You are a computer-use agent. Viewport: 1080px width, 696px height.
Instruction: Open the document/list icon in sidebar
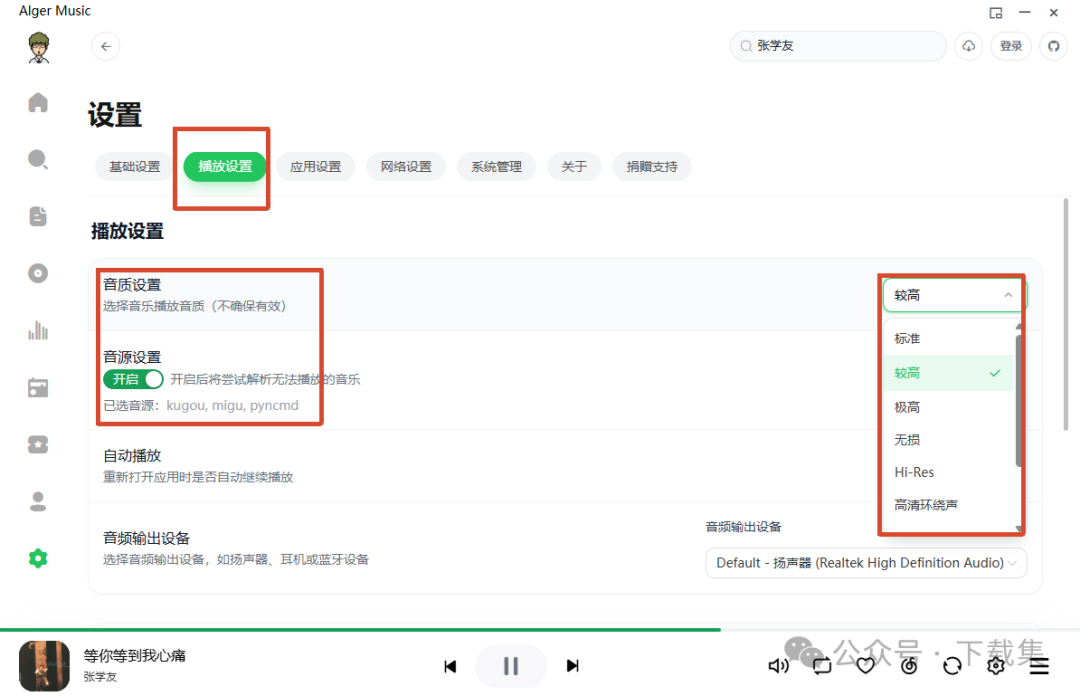38,216
